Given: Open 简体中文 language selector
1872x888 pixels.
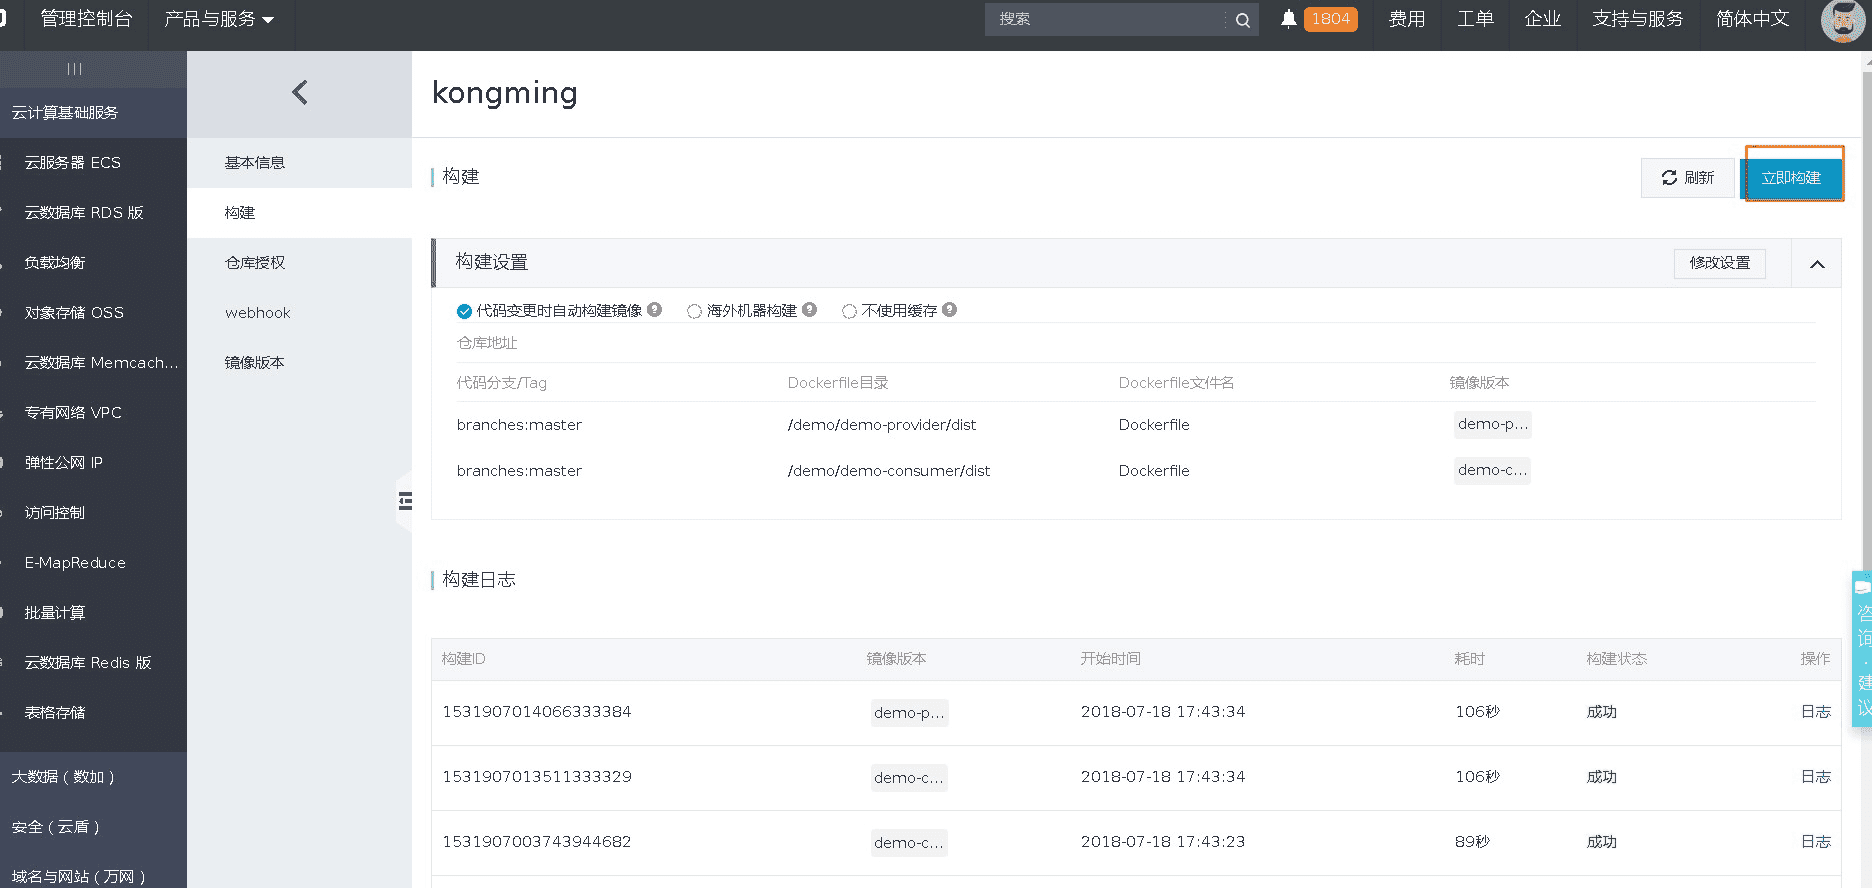Looking at the screenshot, I should 1752,19.
